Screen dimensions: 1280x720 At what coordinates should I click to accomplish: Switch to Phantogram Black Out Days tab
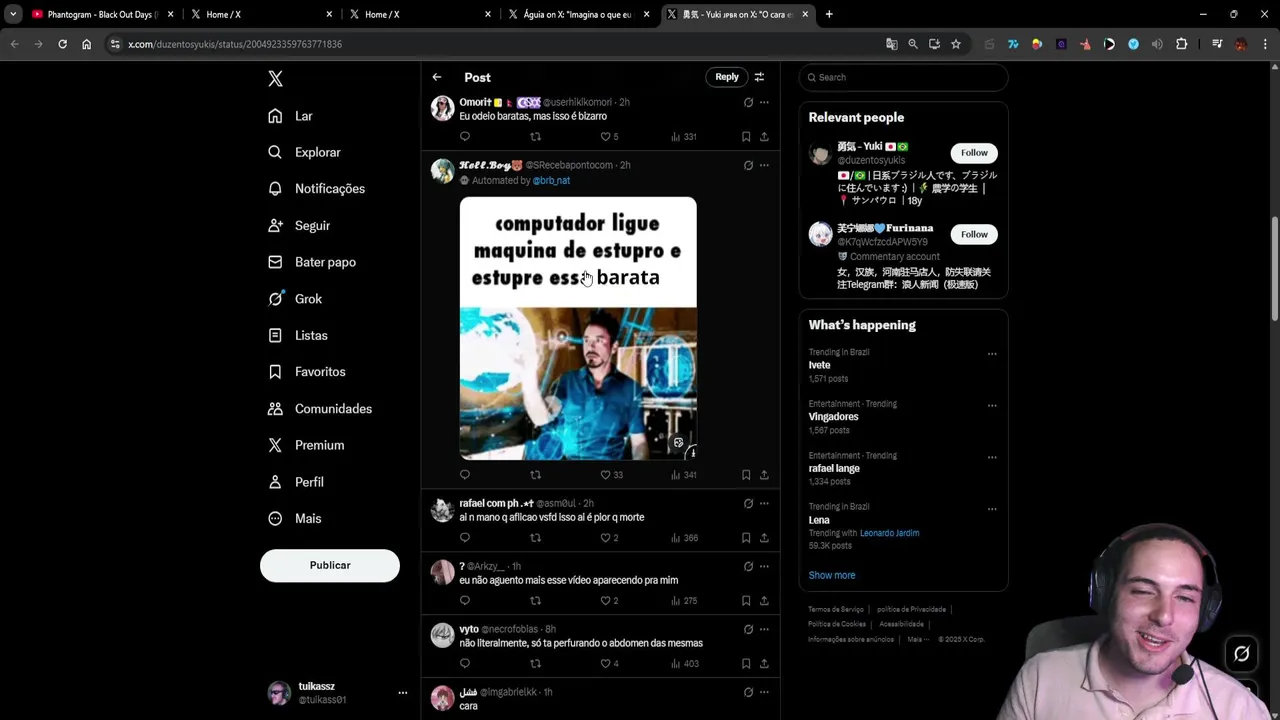103,14
